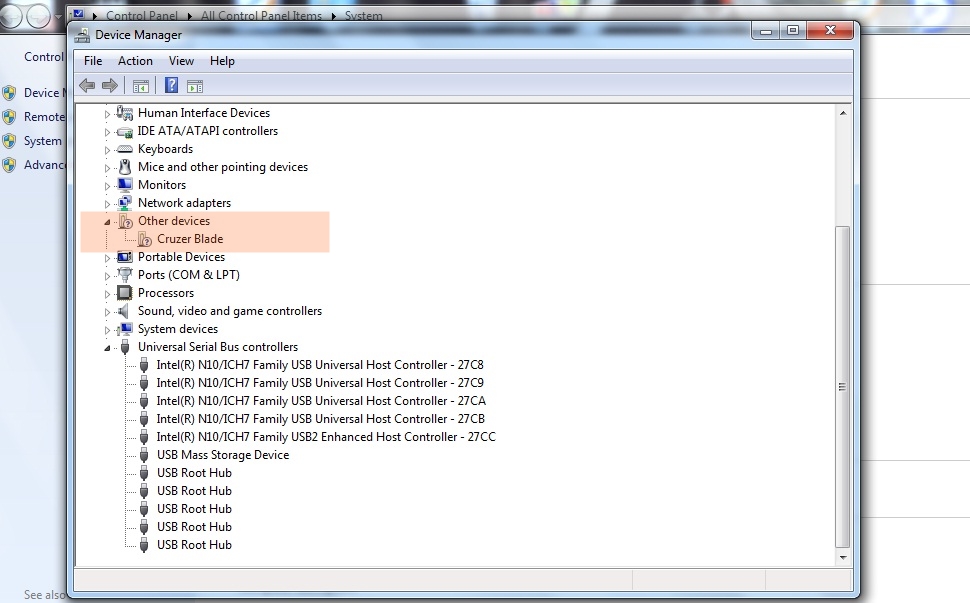Click the scrollbar up arrow
The height and width of the screenshot is (603, 970).
(843, 113)
